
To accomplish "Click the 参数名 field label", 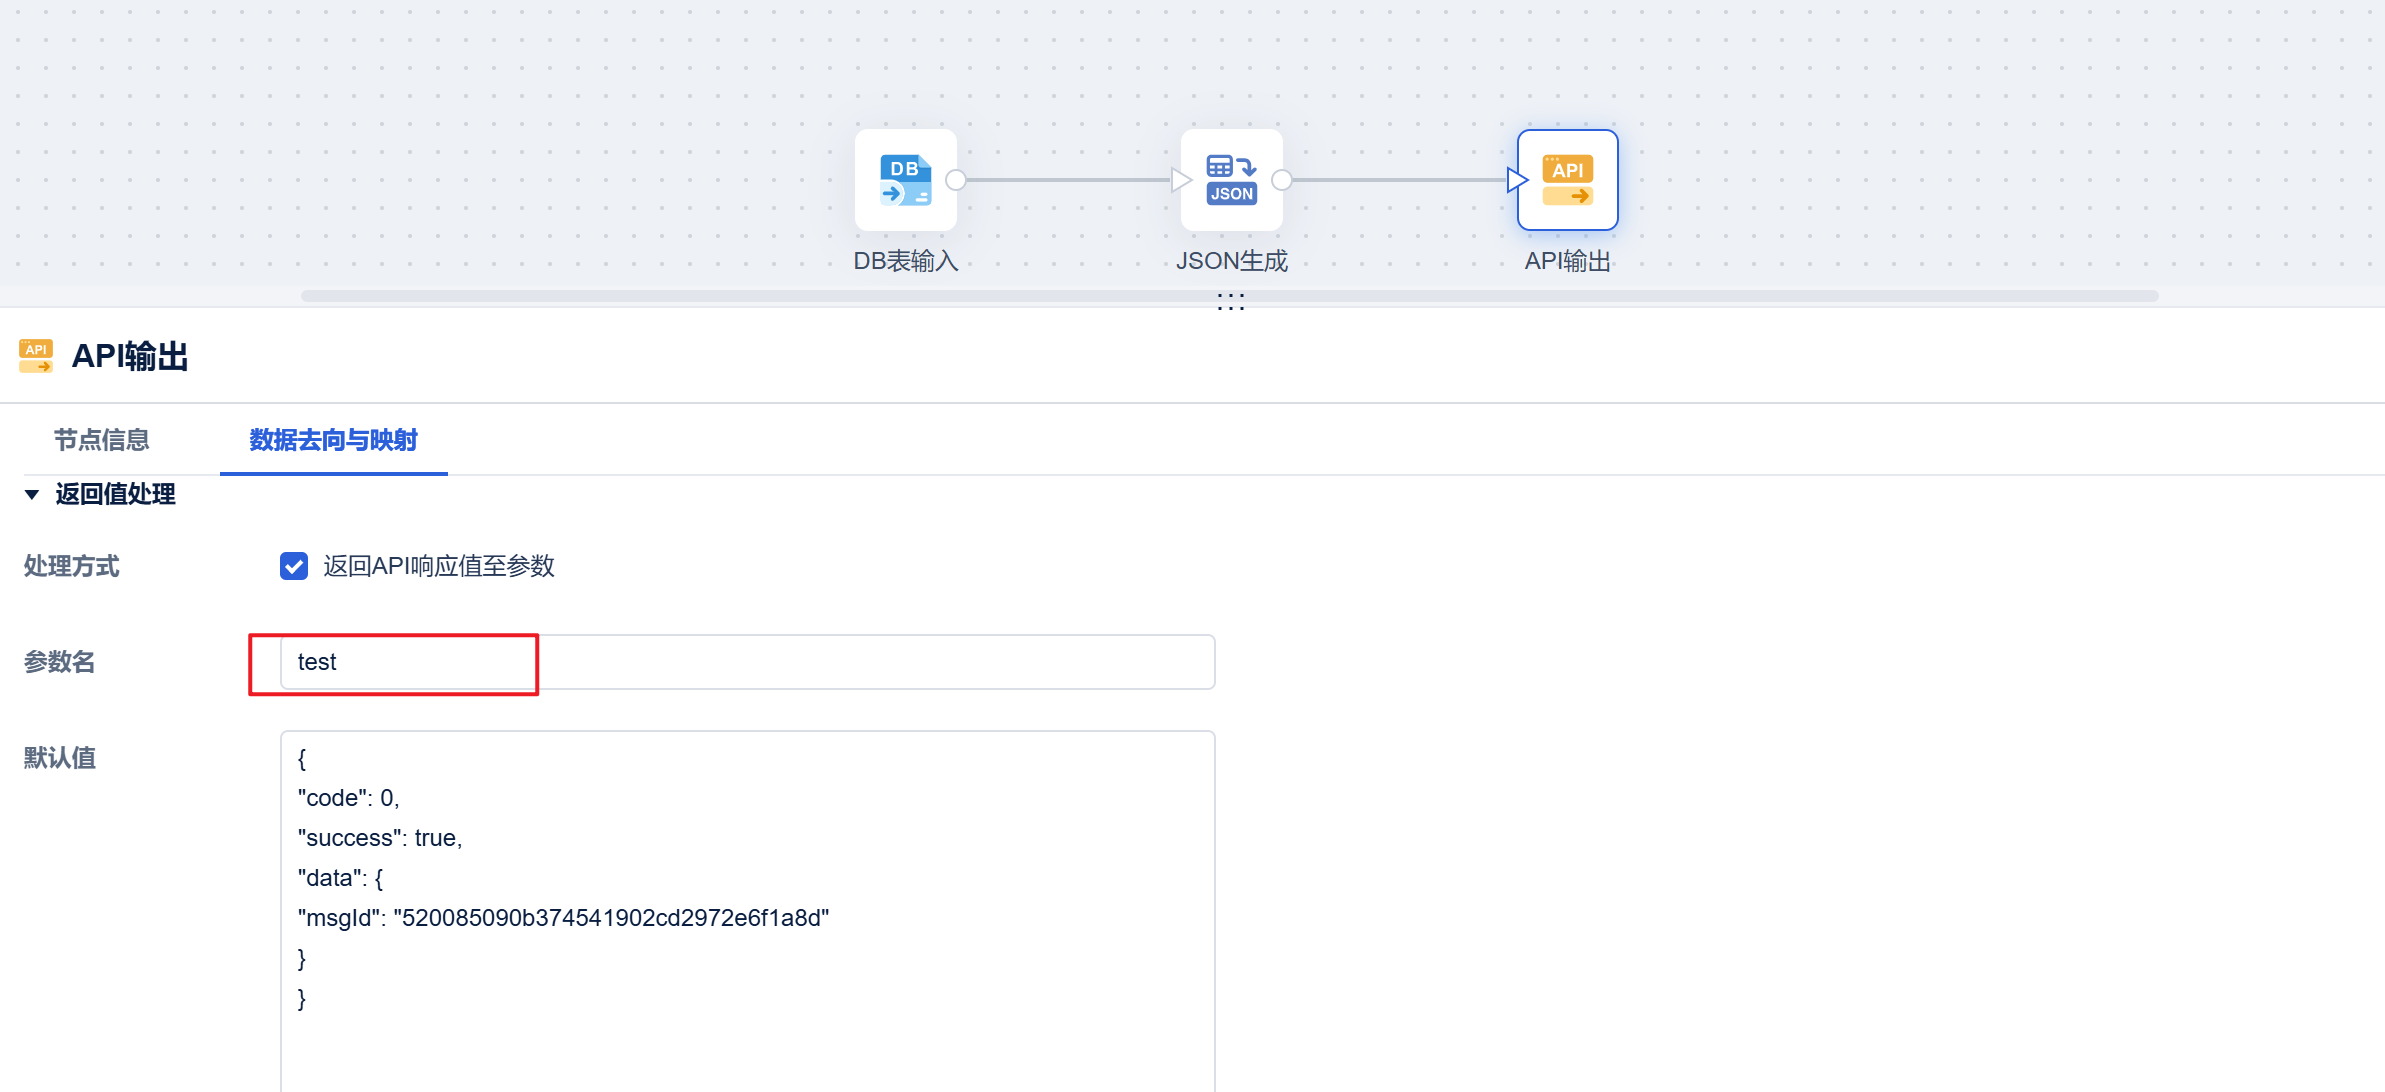I will 59,662.
